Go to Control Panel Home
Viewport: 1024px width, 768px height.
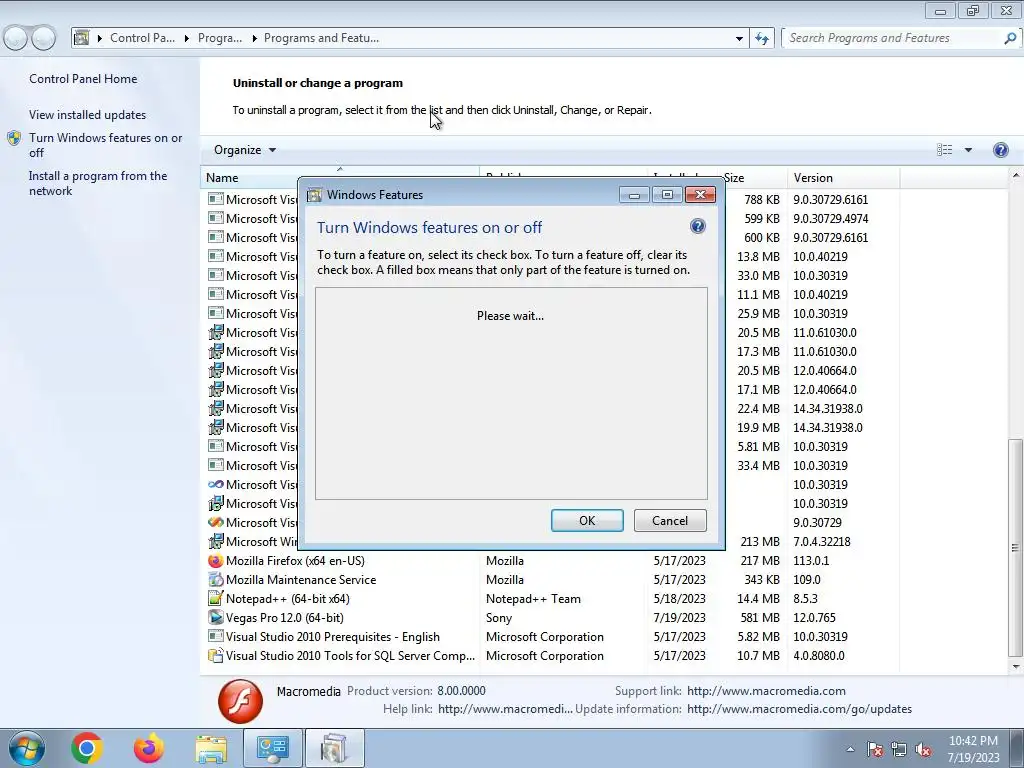[83, 79]
